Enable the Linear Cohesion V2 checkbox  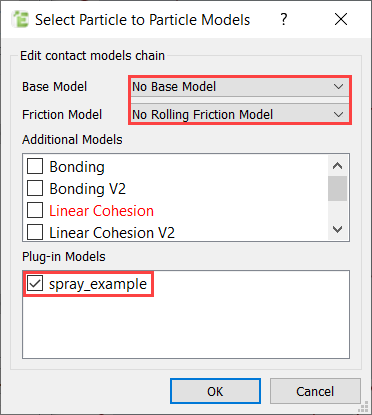click(35, 232)
